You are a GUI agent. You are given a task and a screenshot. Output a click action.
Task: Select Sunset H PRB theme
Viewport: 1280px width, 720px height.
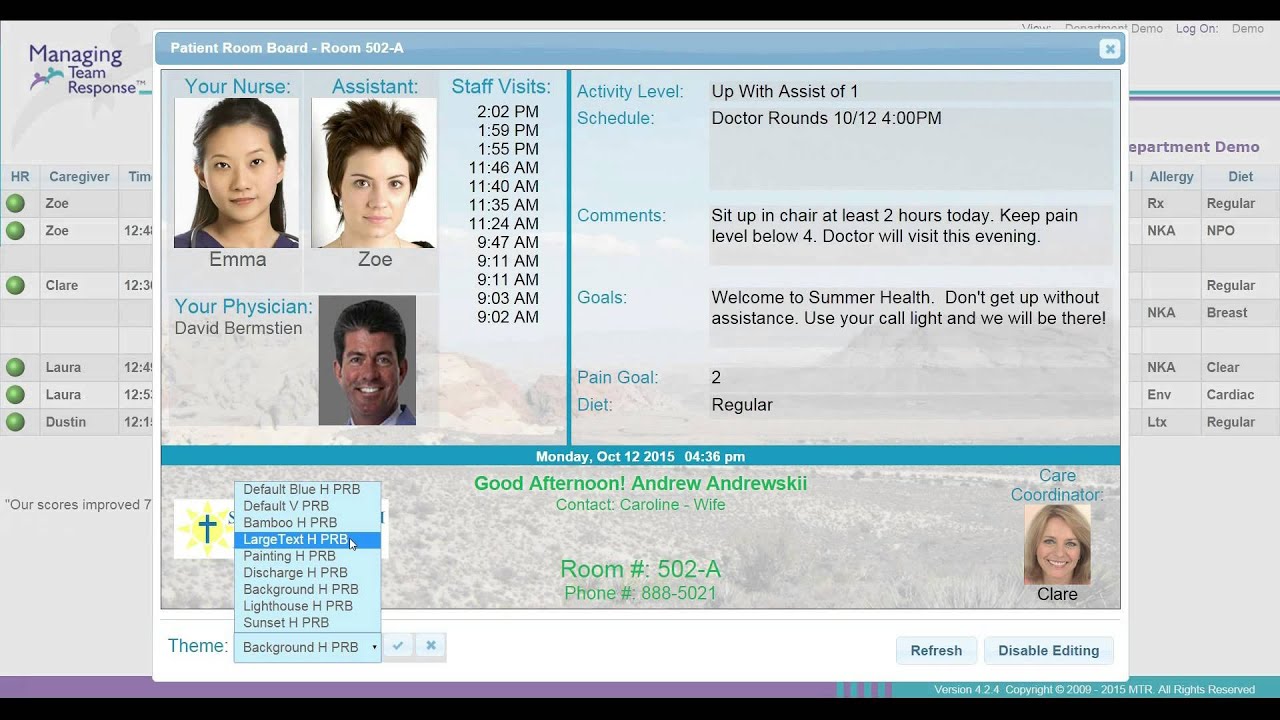coord(307,623)
